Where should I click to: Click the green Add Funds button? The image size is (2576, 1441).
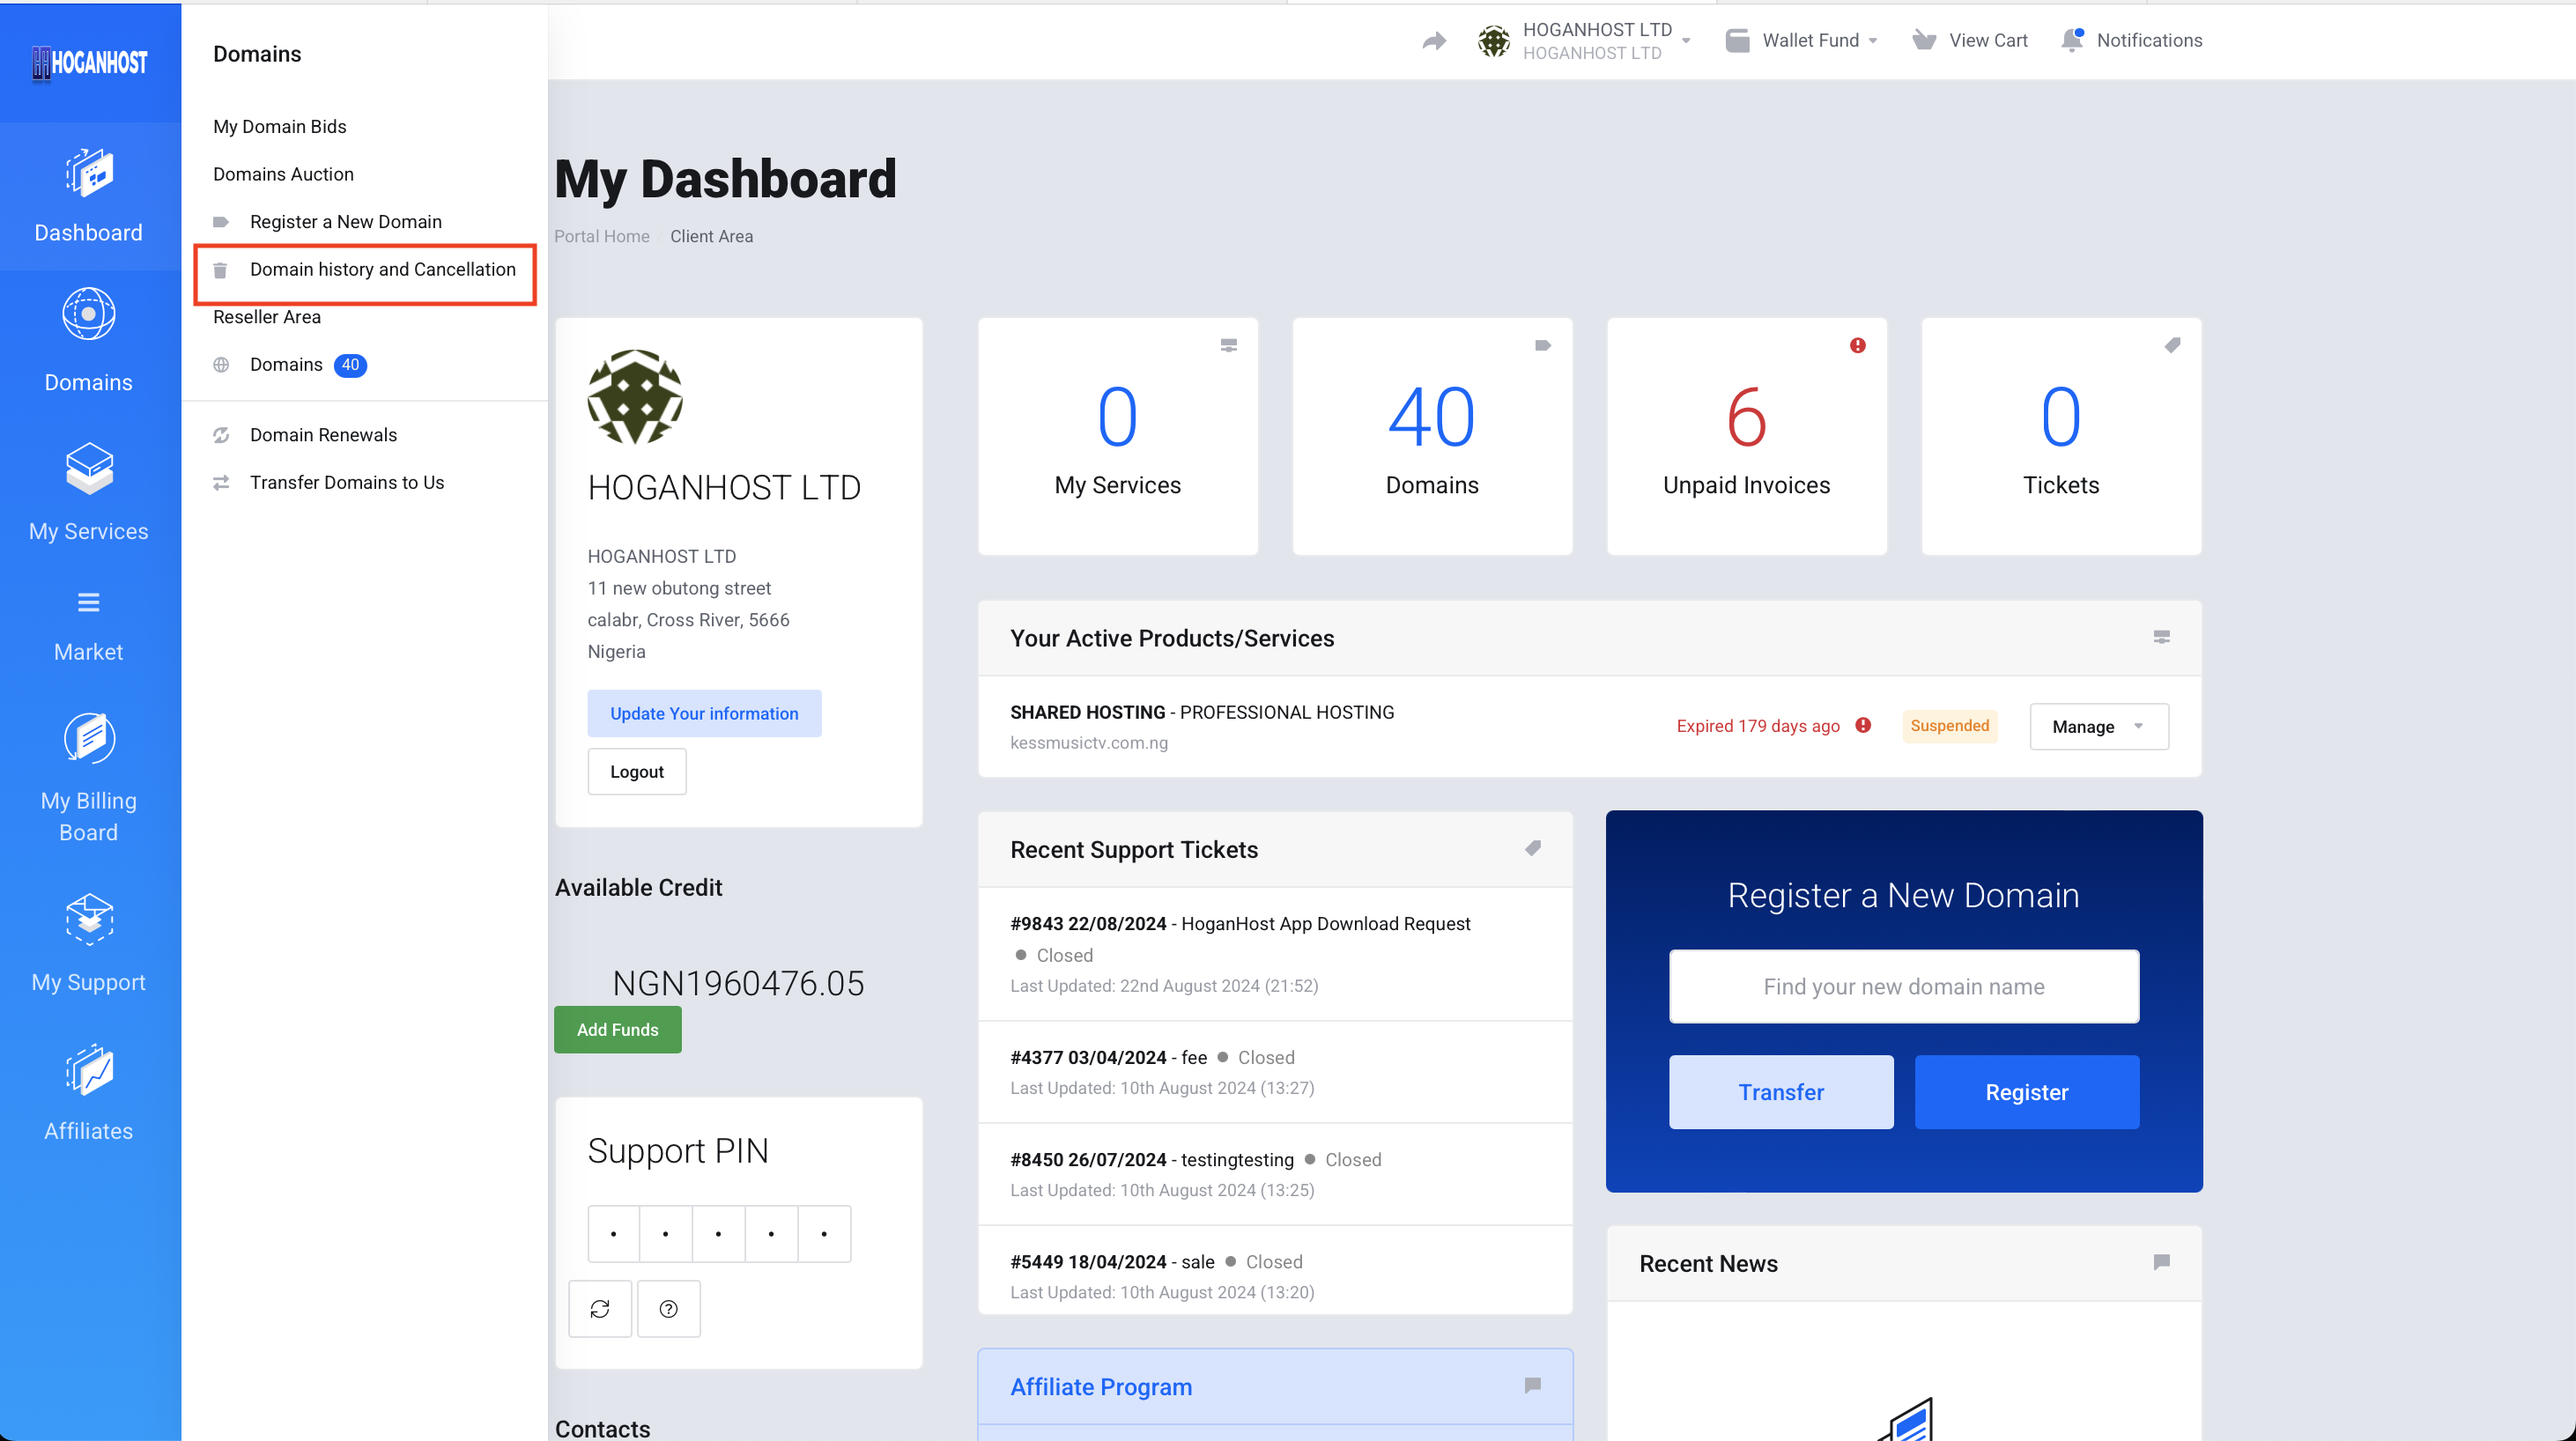[617, 1029]
